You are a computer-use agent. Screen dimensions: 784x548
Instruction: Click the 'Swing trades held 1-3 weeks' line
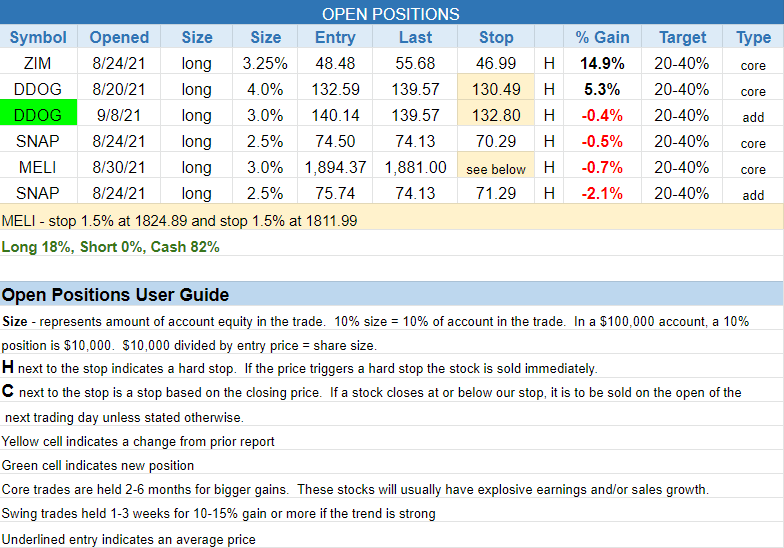[218, 514]
